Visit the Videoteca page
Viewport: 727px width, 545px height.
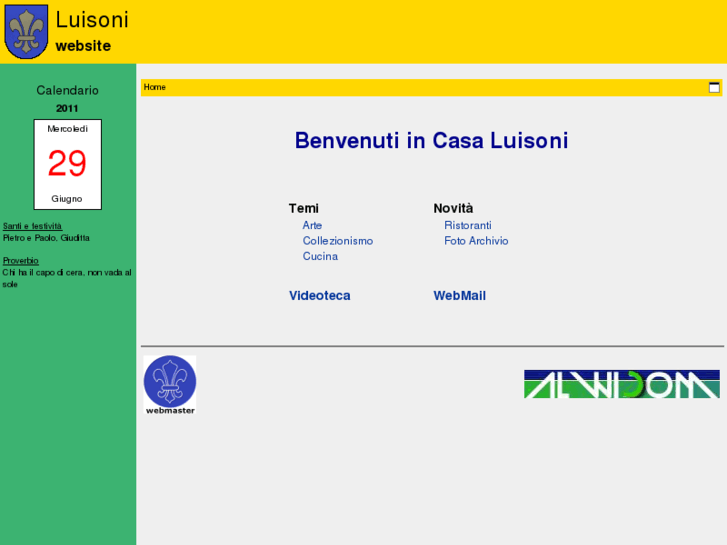coord(319,295)
